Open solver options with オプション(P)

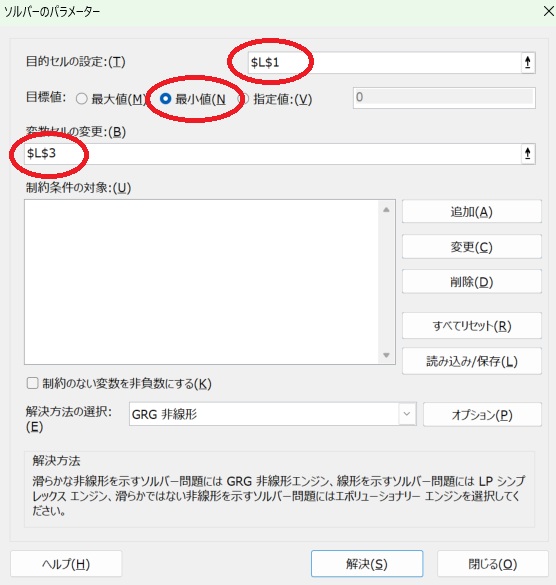click(482, 414)
